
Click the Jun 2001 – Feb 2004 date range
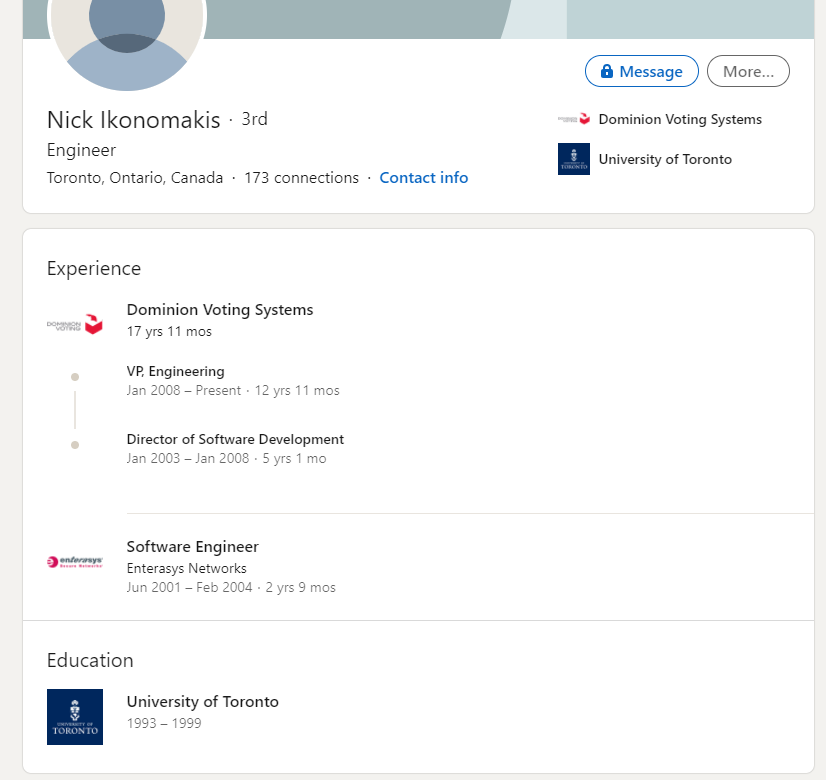click(189, 587)
